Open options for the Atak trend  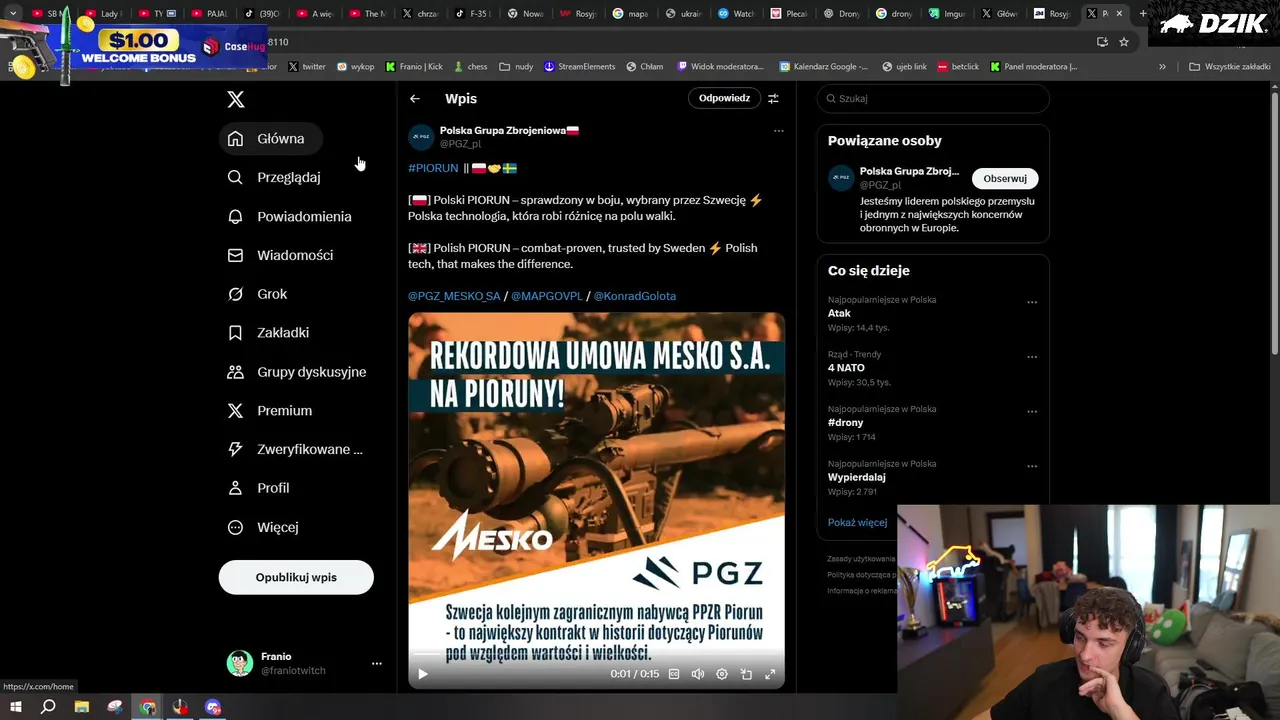1032,302
